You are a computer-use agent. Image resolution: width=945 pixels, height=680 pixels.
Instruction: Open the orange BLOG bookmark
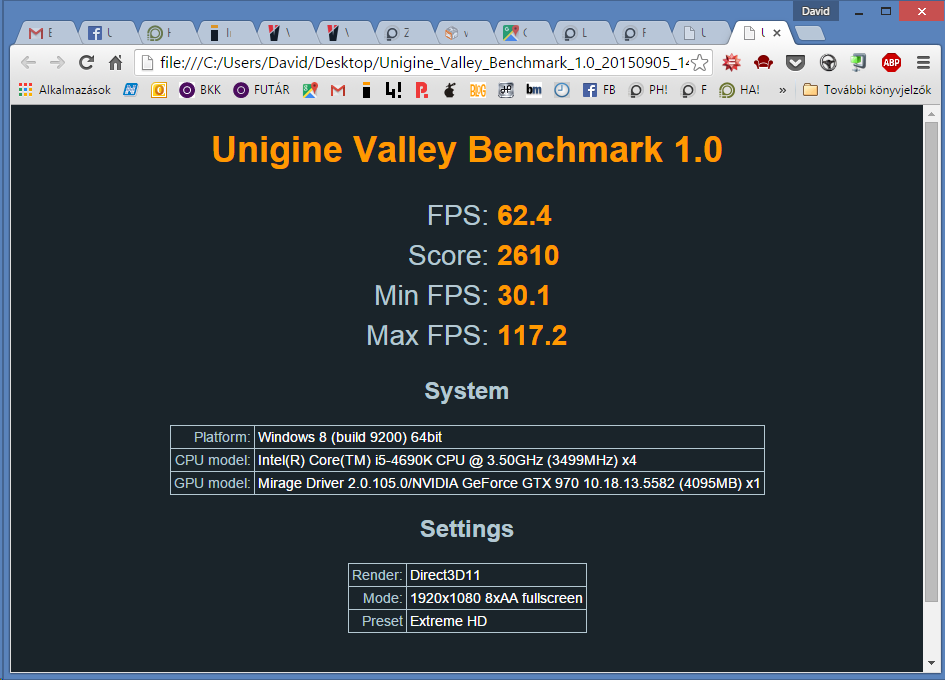(x=478, y=90)
